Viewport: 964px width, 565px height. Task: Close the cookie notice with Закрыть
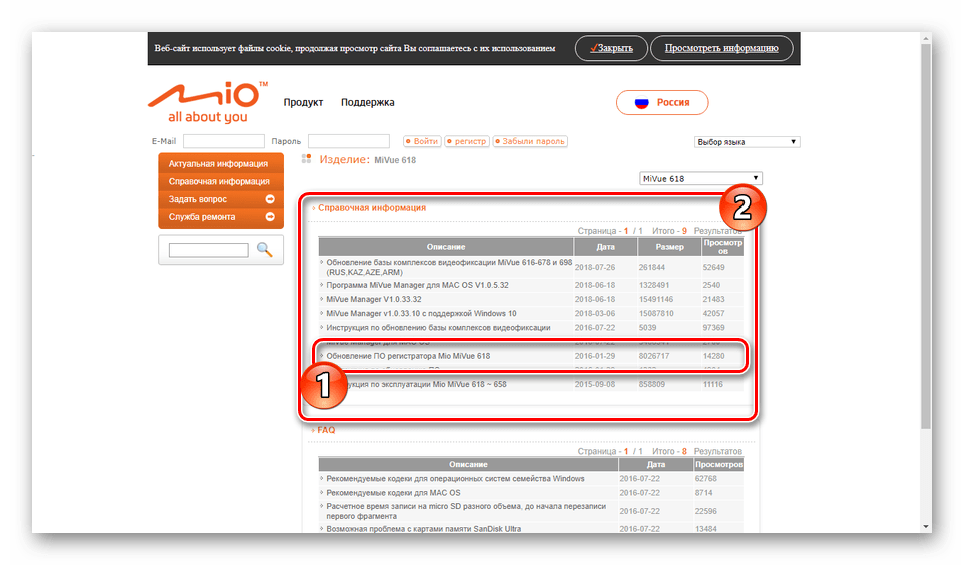(x=610, y=48)
